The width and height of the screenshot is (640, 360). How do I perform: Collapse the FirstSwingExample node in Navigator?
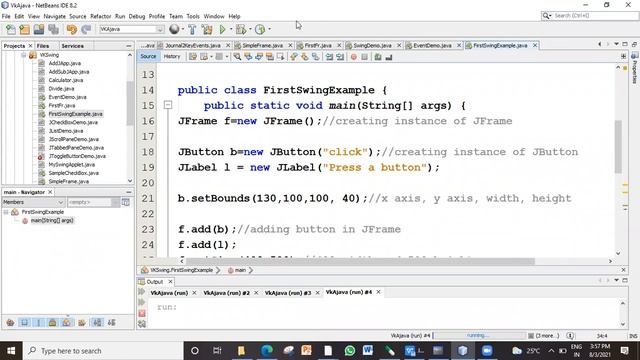(6, 212)
